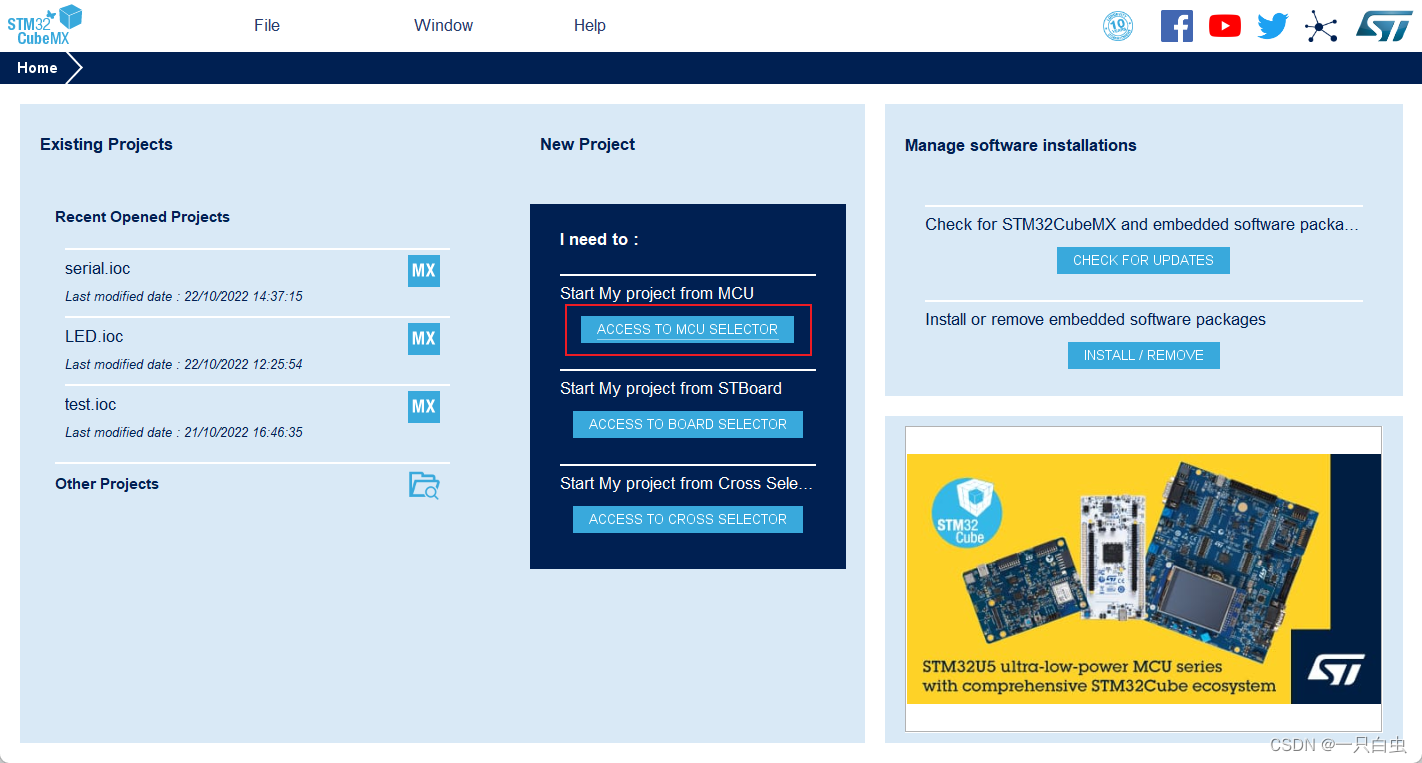Open serial.ioc via its MX icon

click(x=423, y=270)
